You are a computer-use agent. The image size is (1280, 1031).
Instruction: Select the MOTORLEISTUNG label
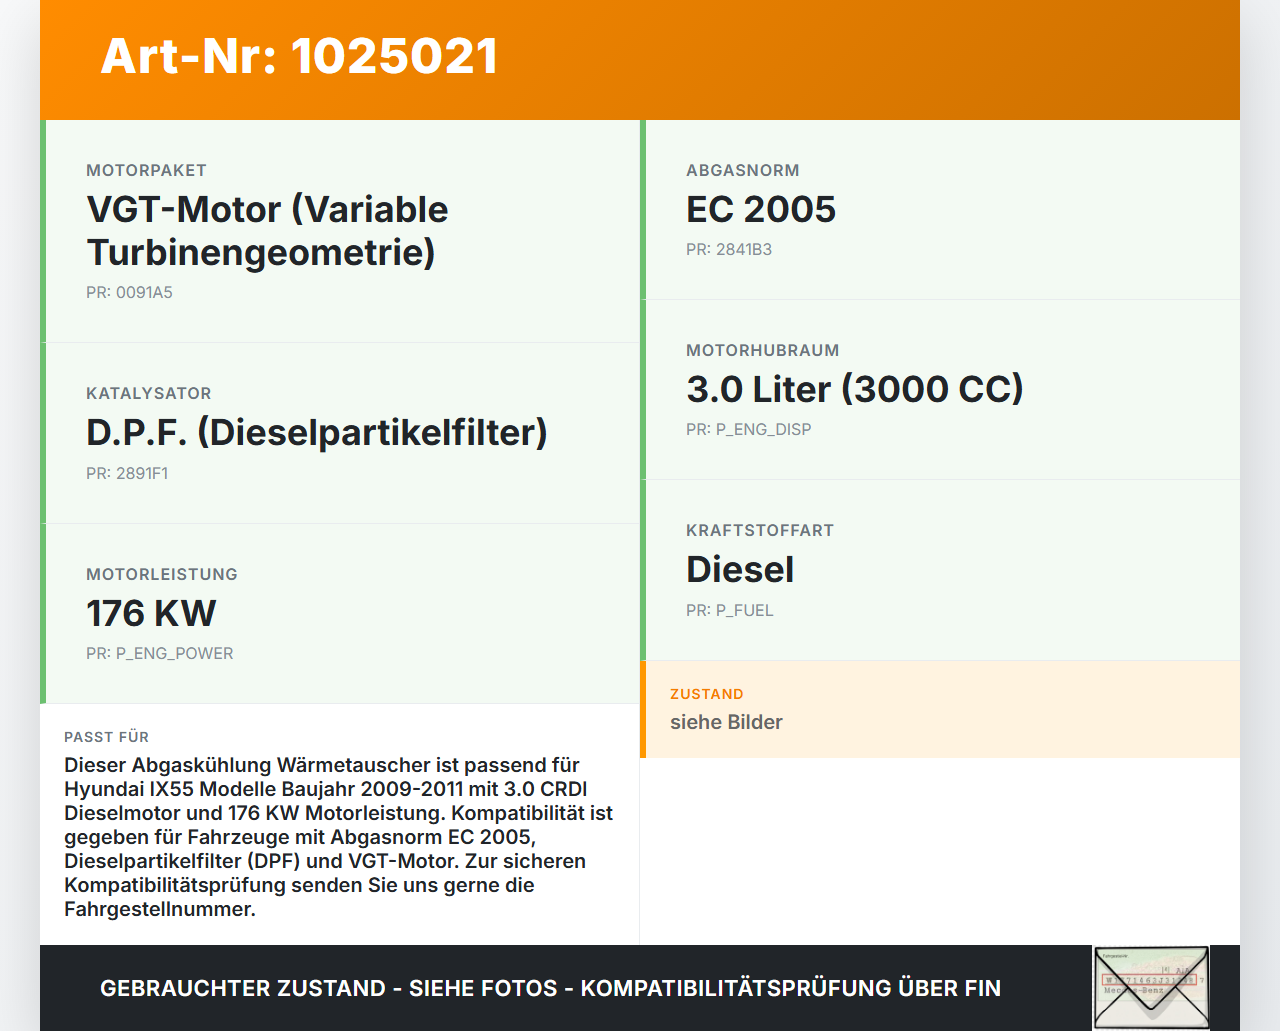[162, 574]
